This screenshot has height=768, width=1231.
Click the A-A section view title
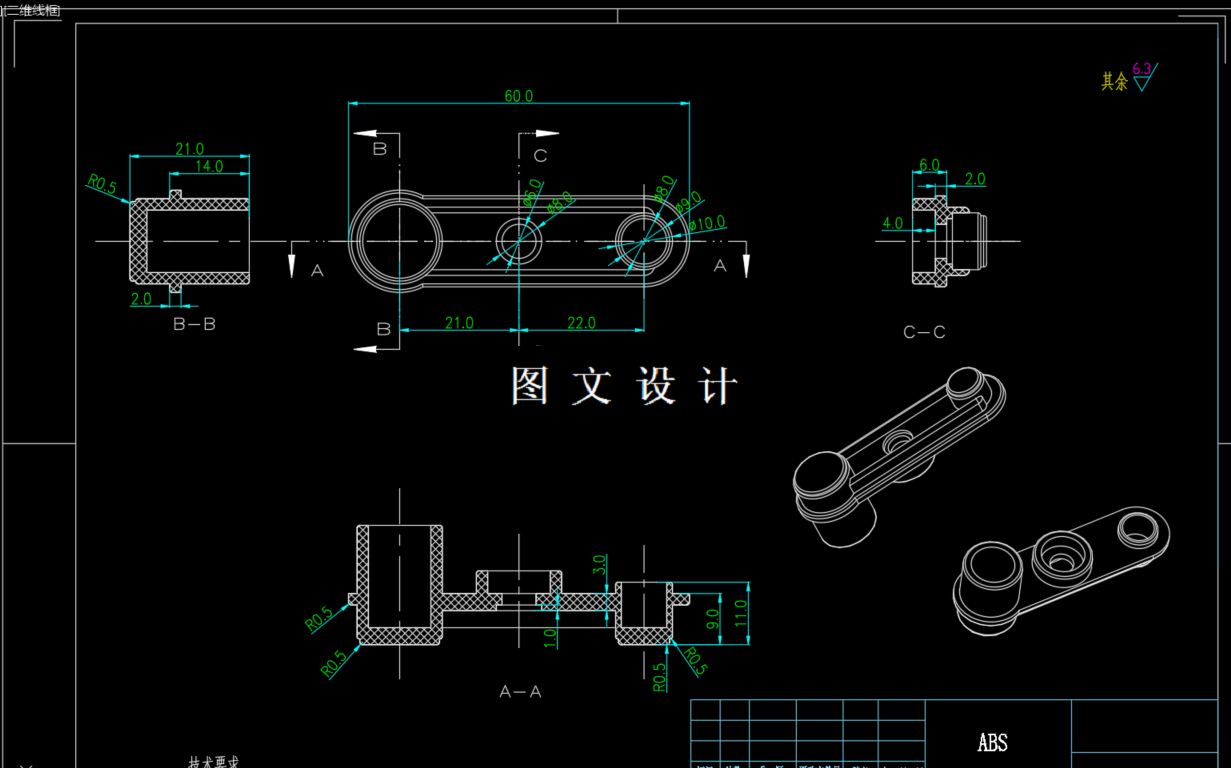point(520,691)
